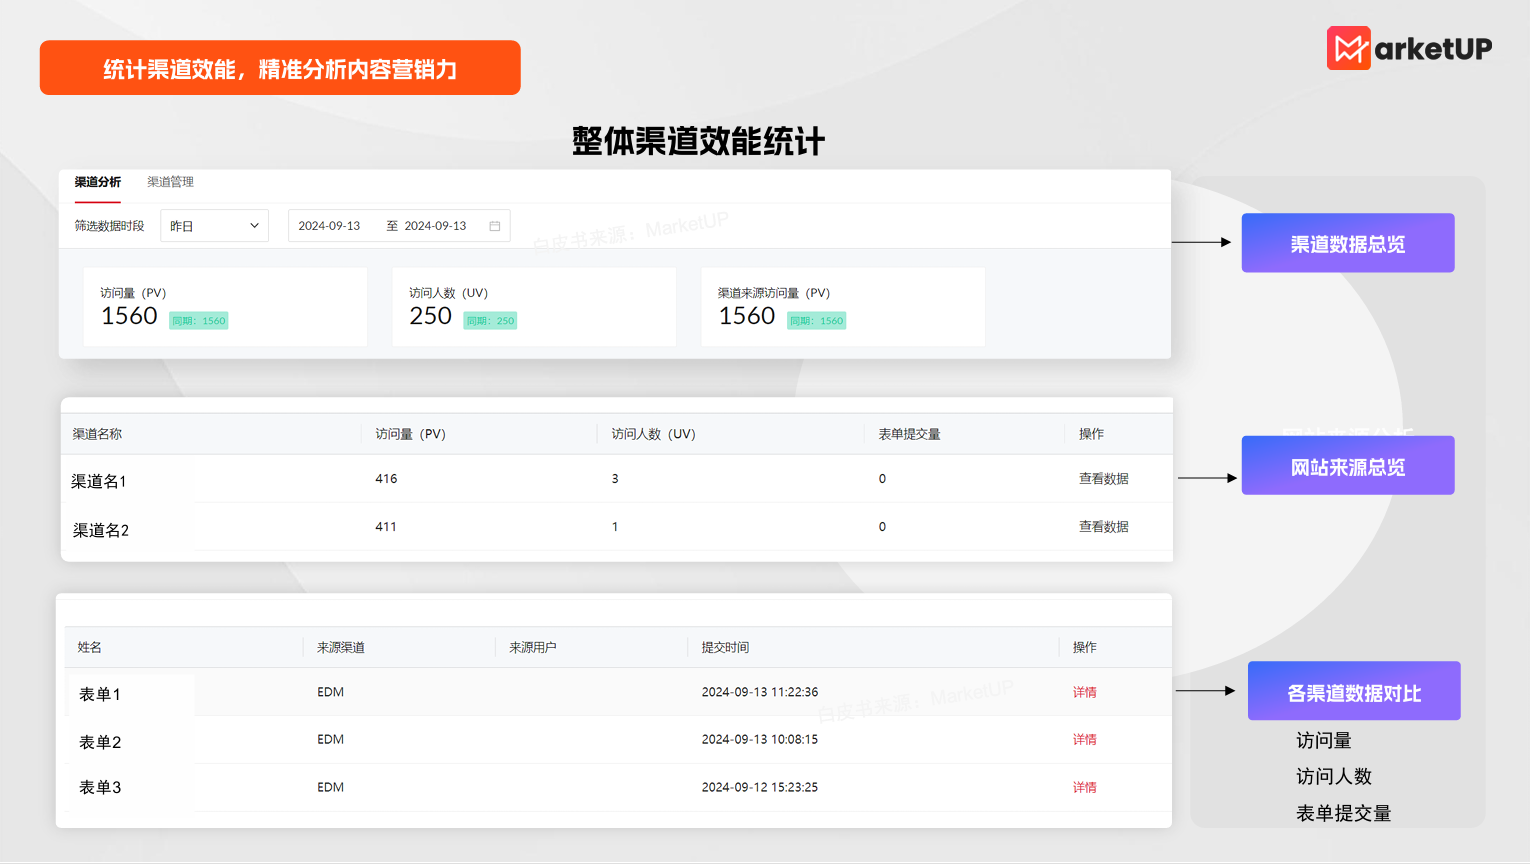
Task: Click 详情 for 表单3
Action: tap(1084, 787)
